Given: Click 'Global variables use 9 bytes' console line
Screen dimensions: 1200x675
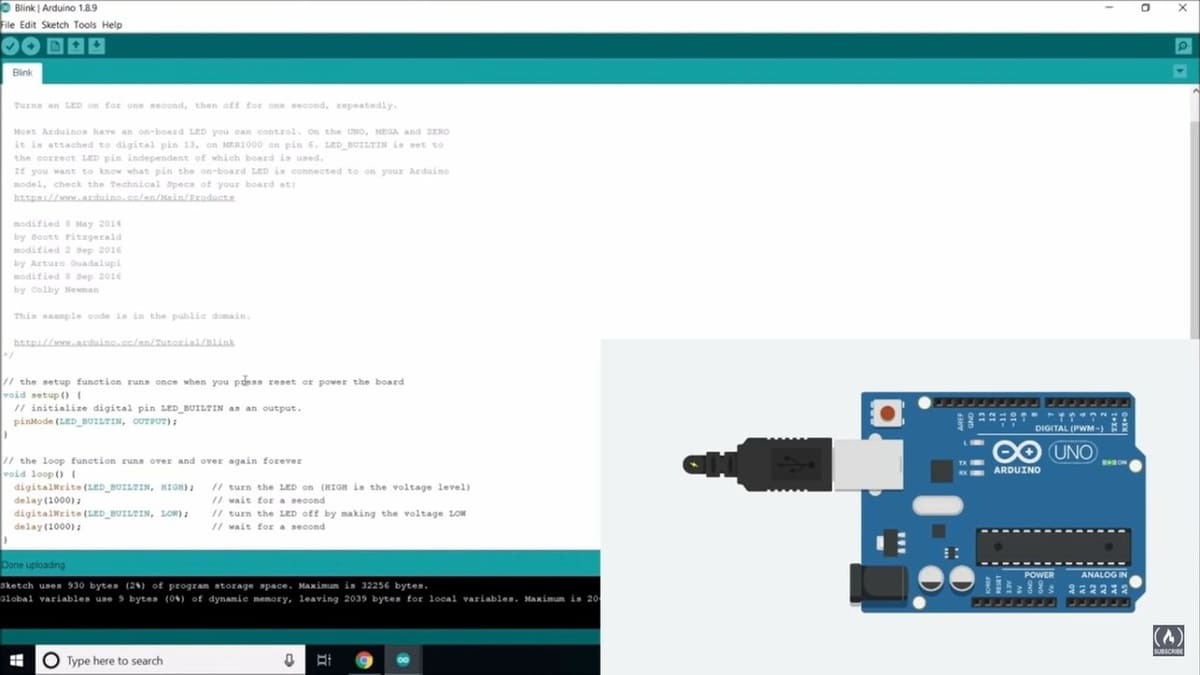Looking at the screenshot, I should (300, 599).
